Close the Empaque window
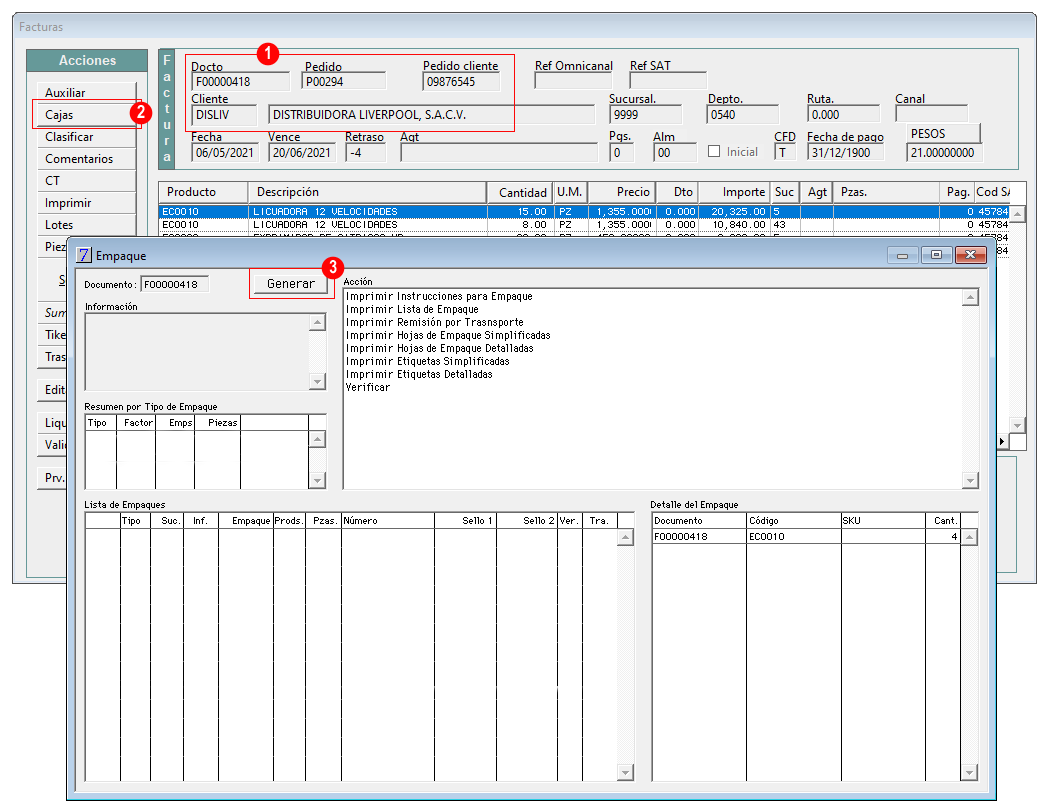The height and width of the screenshot is (807, 1046). pyautogui.click(x=971, y=255)
